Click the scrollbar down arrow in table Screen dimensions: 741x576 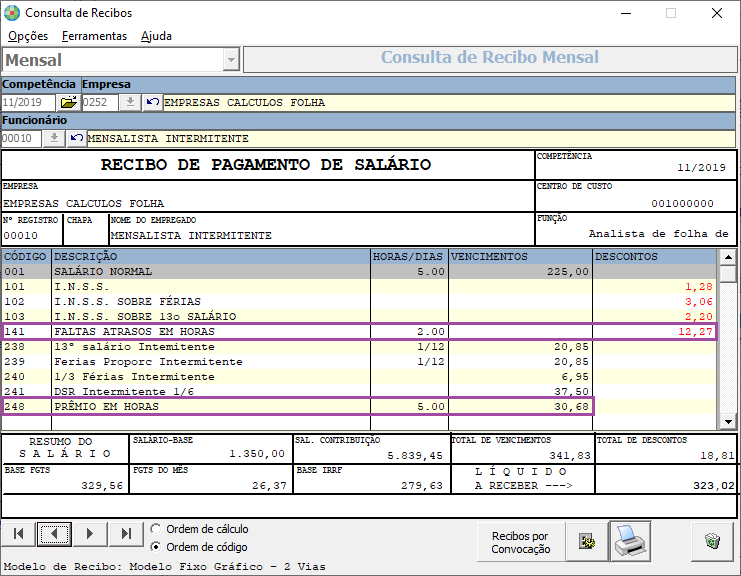(728, 421)
